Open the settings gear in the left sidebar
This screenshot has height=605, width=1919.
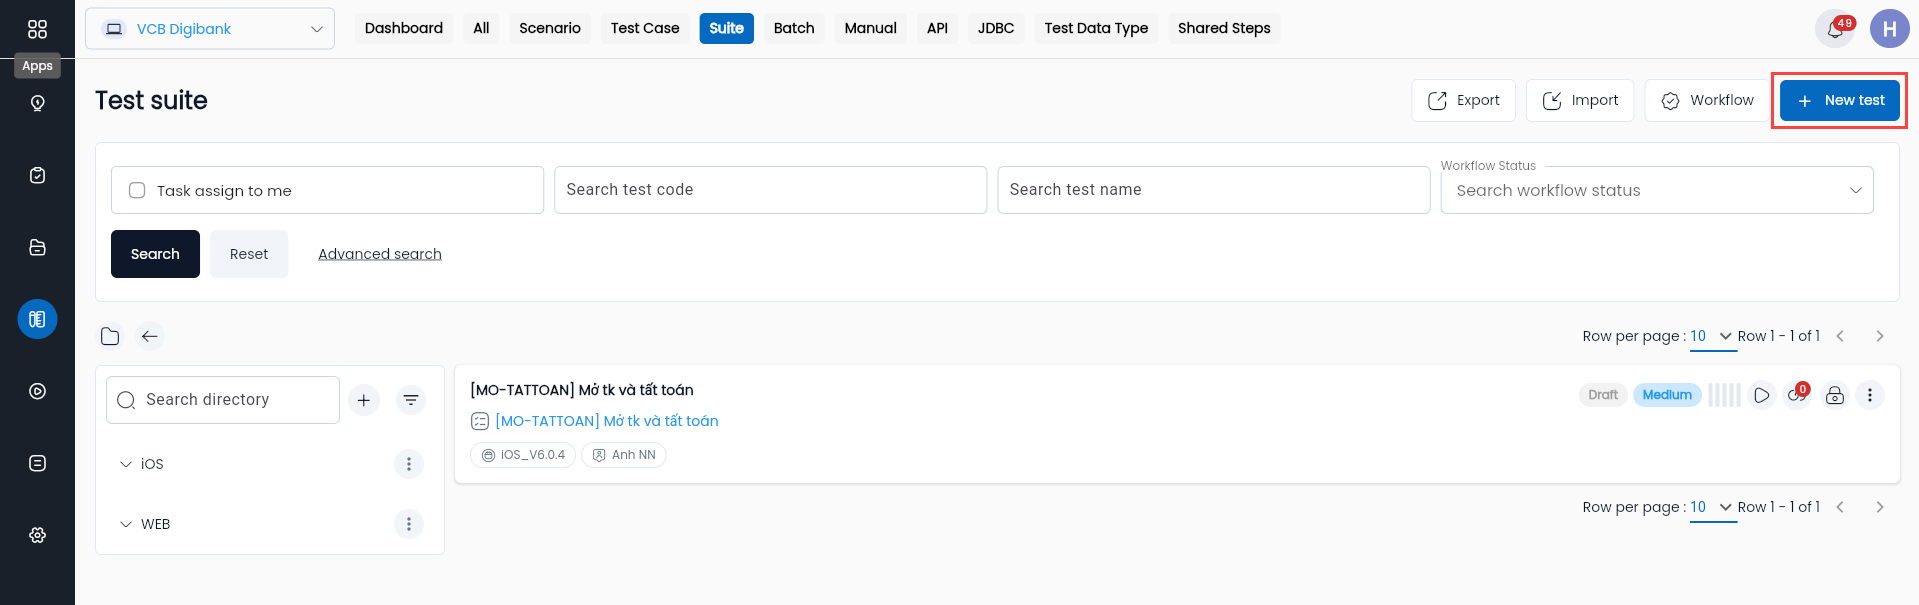(x=37, y=535)
